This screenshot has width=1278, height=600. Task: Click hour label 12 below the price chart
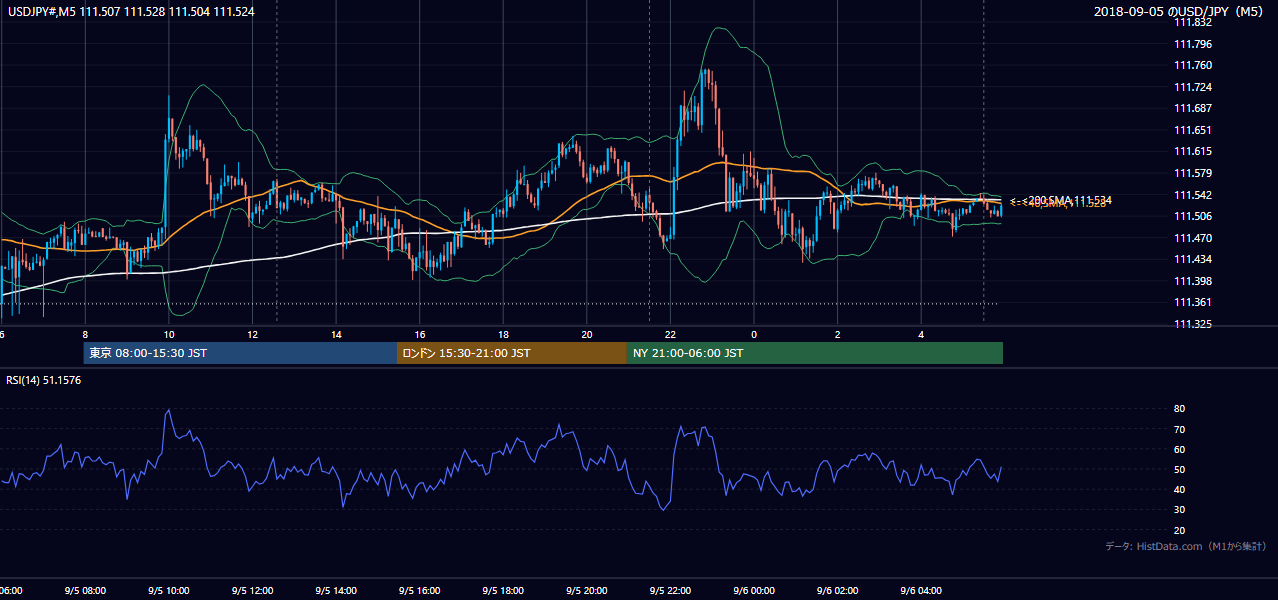point(252,335)
